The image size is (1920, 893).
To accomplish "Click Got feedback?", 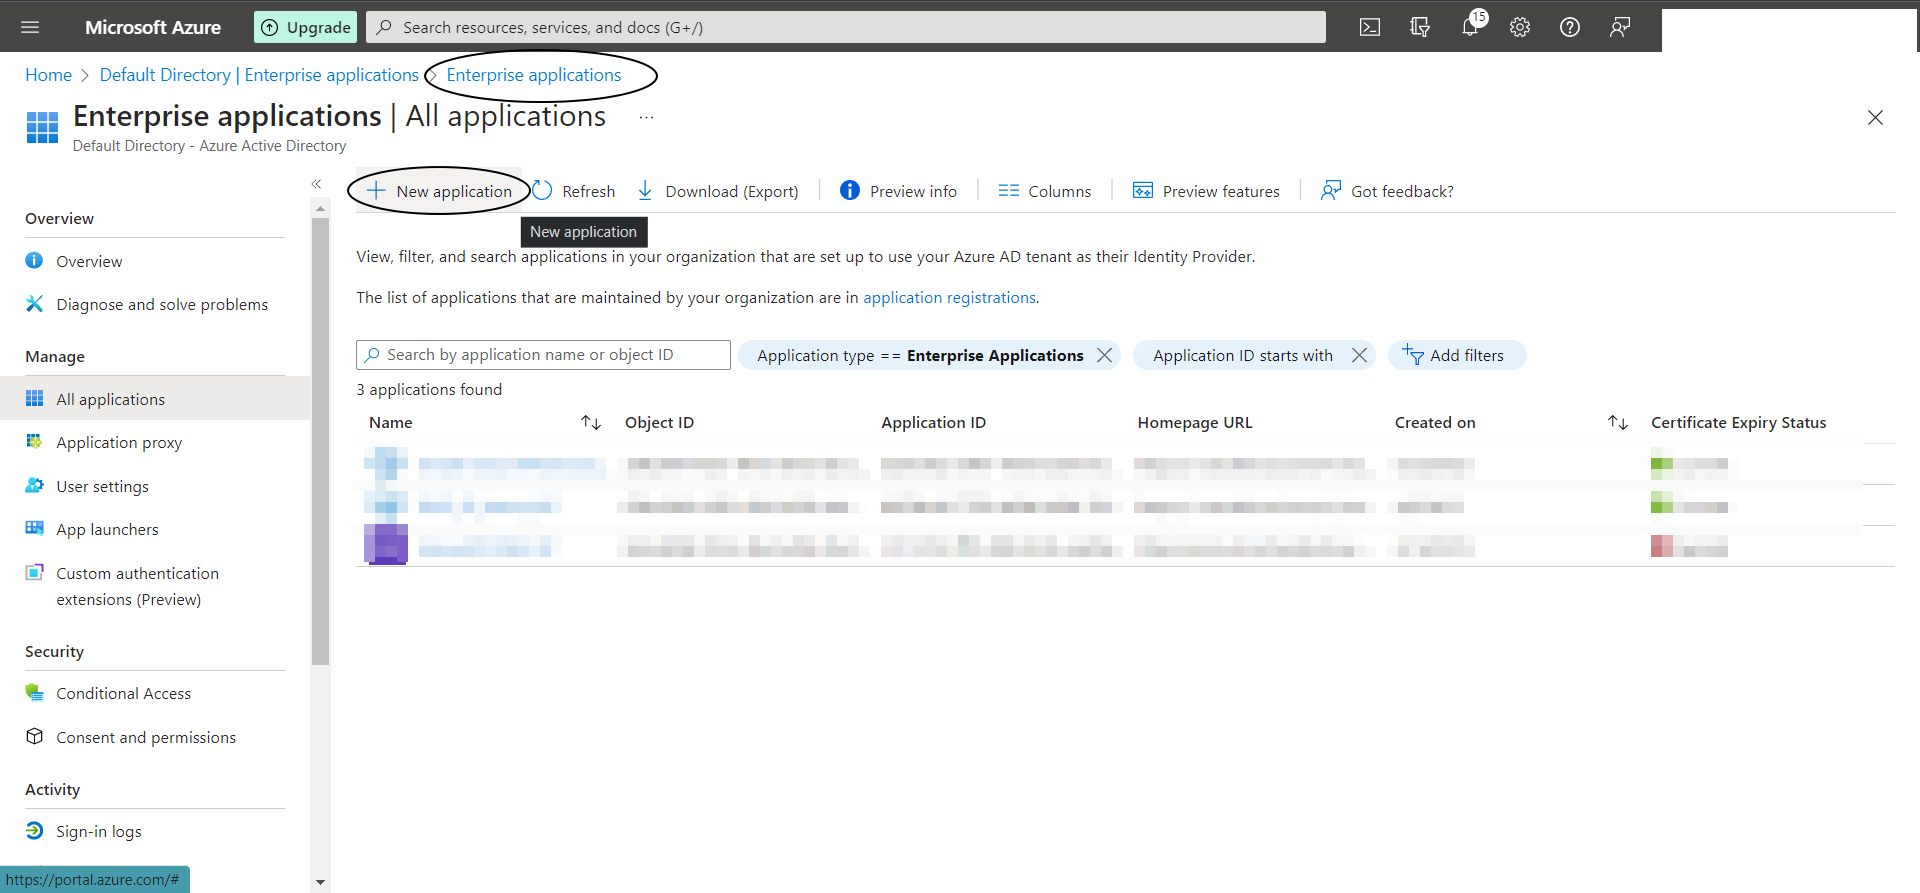I will (1387, 191).
